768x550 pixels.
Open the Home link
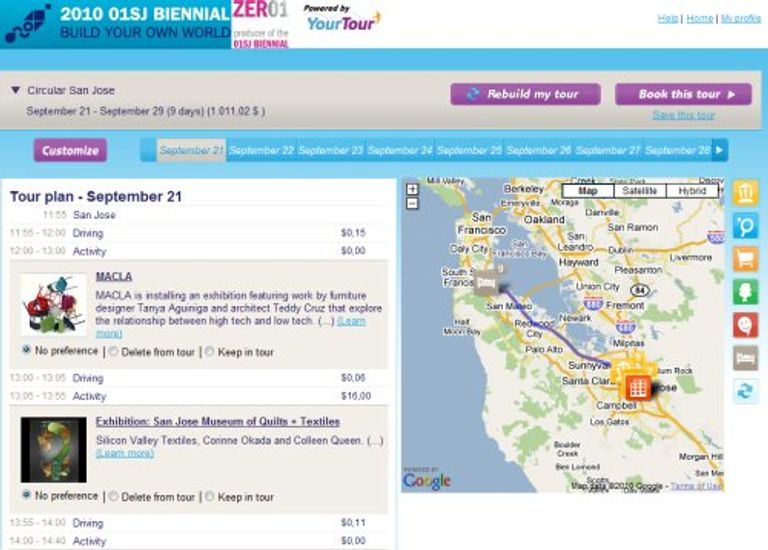699,18
